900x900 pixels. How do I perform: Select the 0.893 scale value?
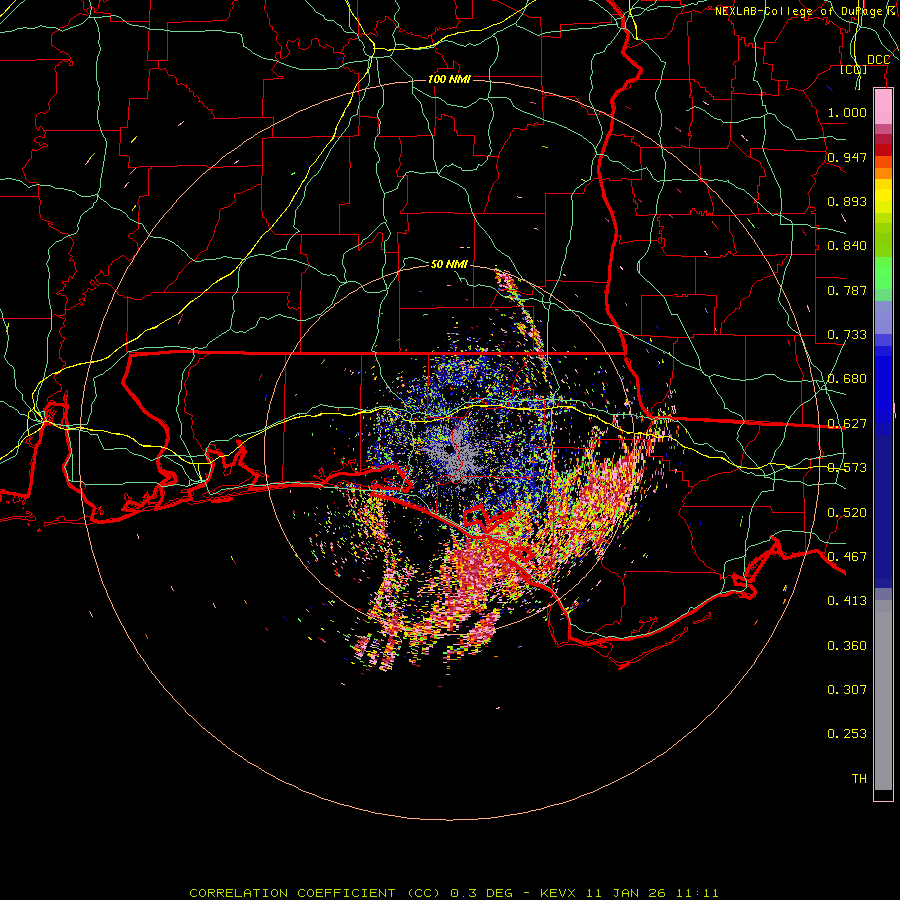click(847, 201)
